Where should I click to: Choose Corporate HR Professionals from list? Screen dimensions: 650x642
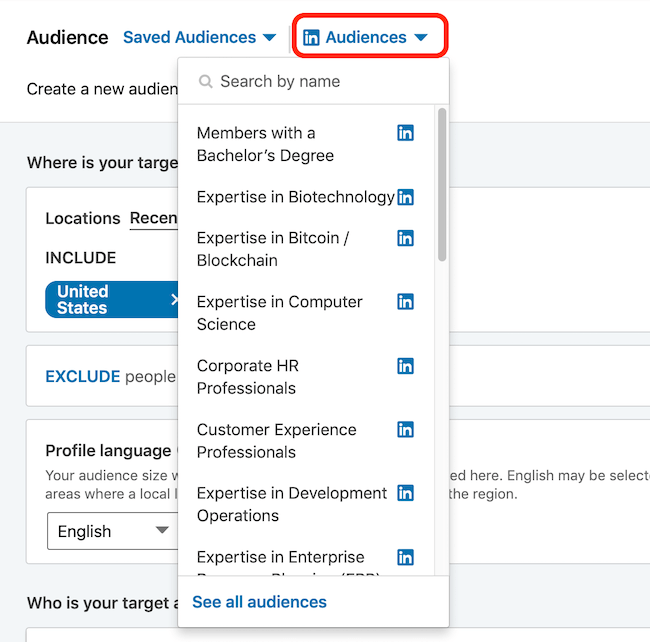[x=247, y=377]
